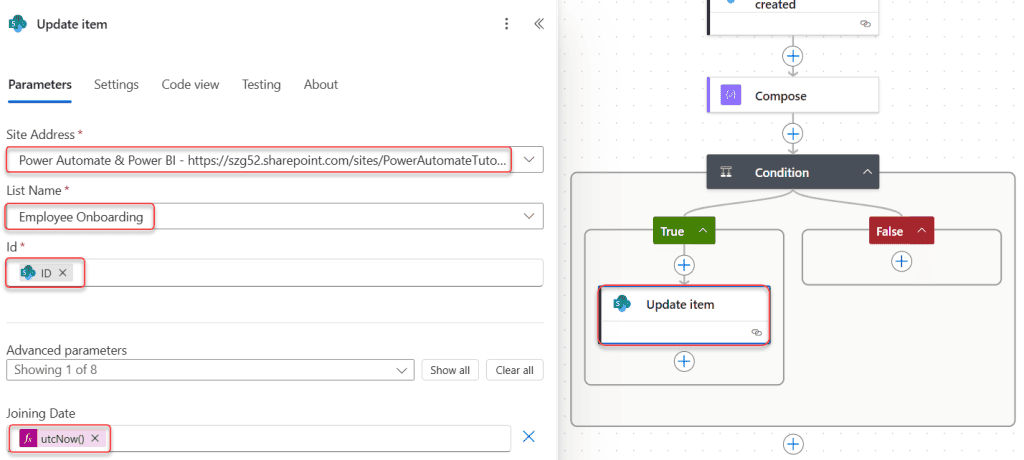Add step below the Condition block
The height and width of the screenshot is (460, 1024).
pyautogui.click(x=793, y=444)
